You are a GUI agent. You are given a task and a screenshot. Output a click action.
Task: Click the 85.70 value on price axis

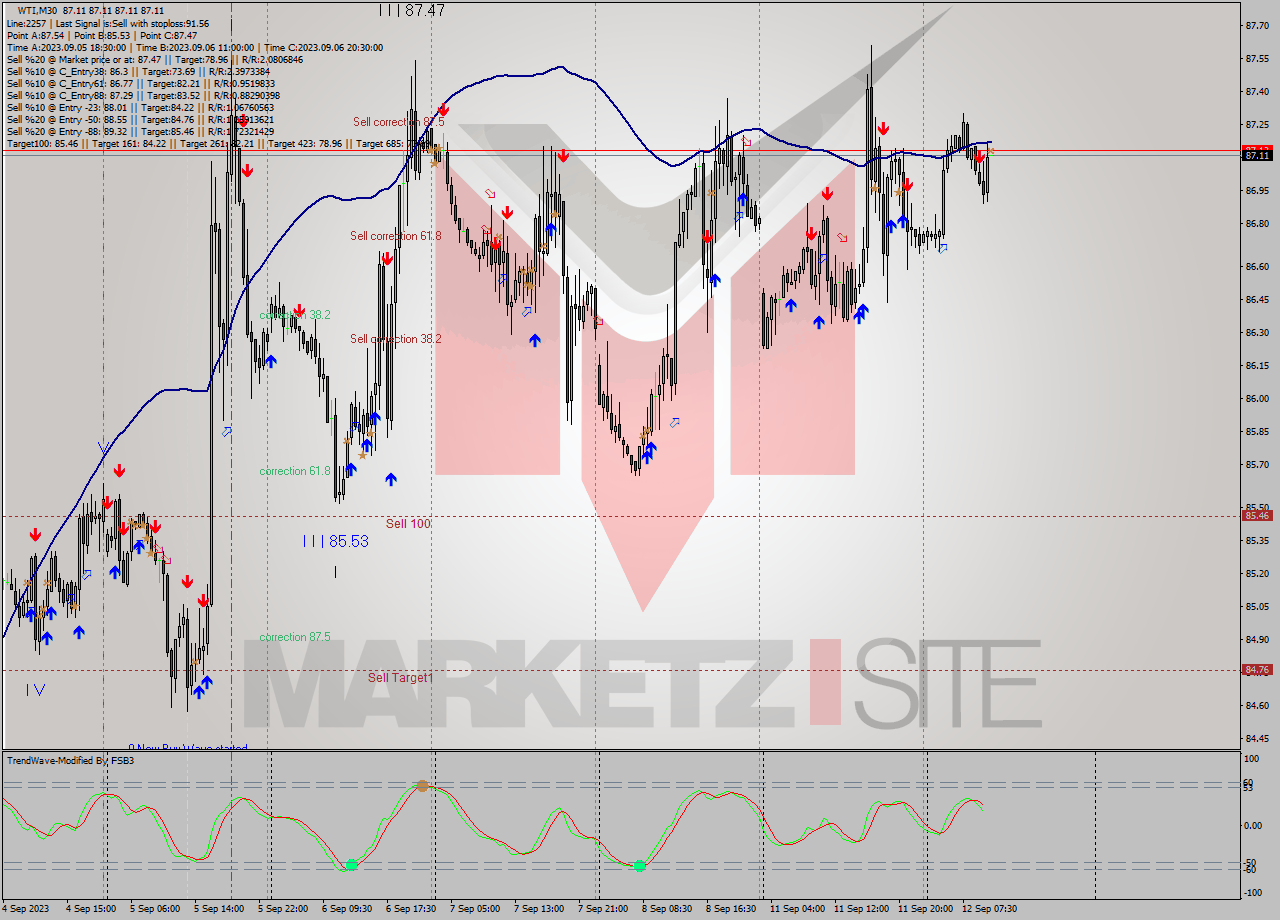[x=1256, y=465]
